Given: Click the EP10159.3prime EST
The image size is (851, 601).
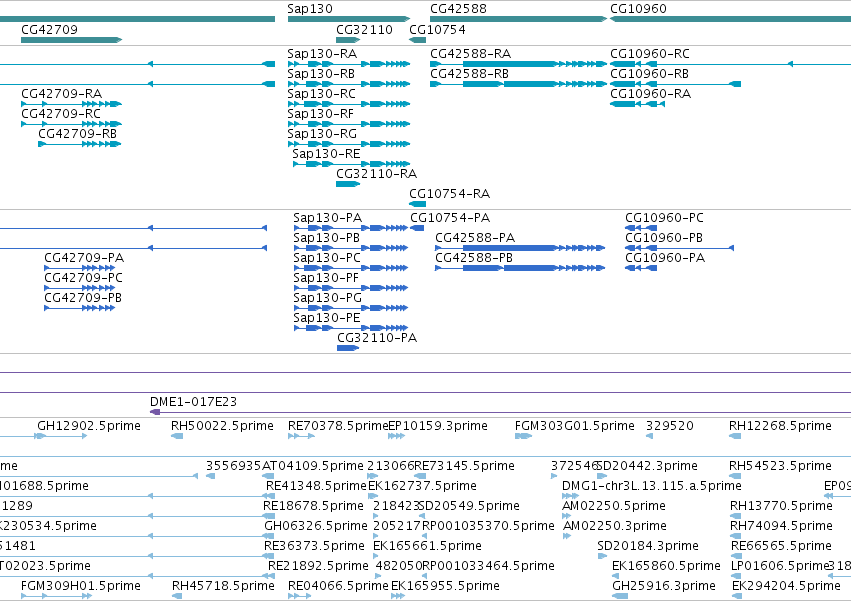Looking at the screenshot, I should click(396, 436).
